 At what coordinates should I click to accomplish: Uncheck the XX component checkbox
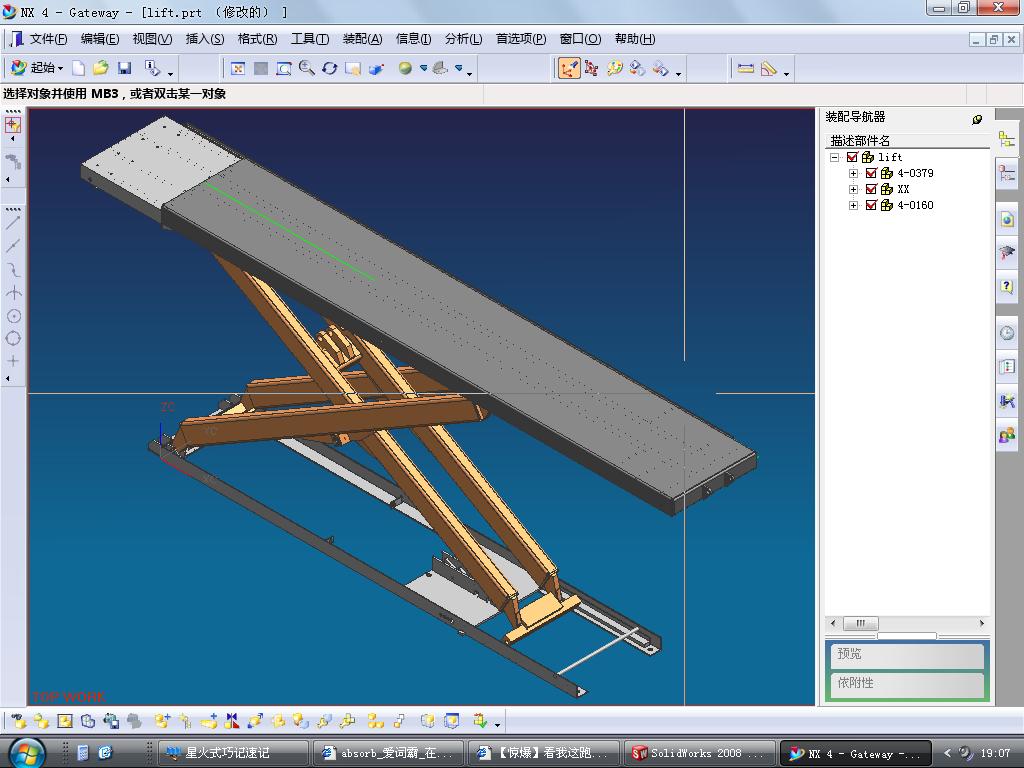(871, 189)
